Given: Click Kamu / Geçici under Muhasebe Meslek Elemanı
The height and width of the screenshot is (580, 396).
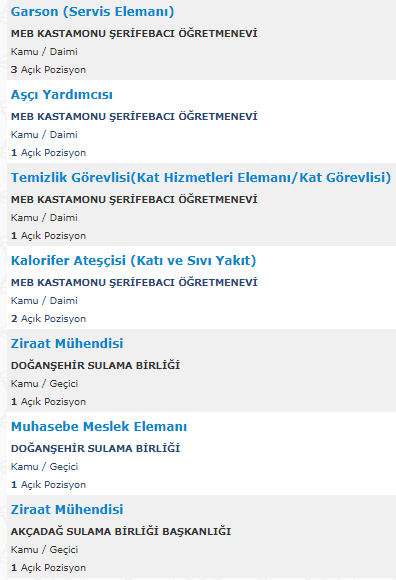Looking at the screenshot, I should tap(44, 467).
